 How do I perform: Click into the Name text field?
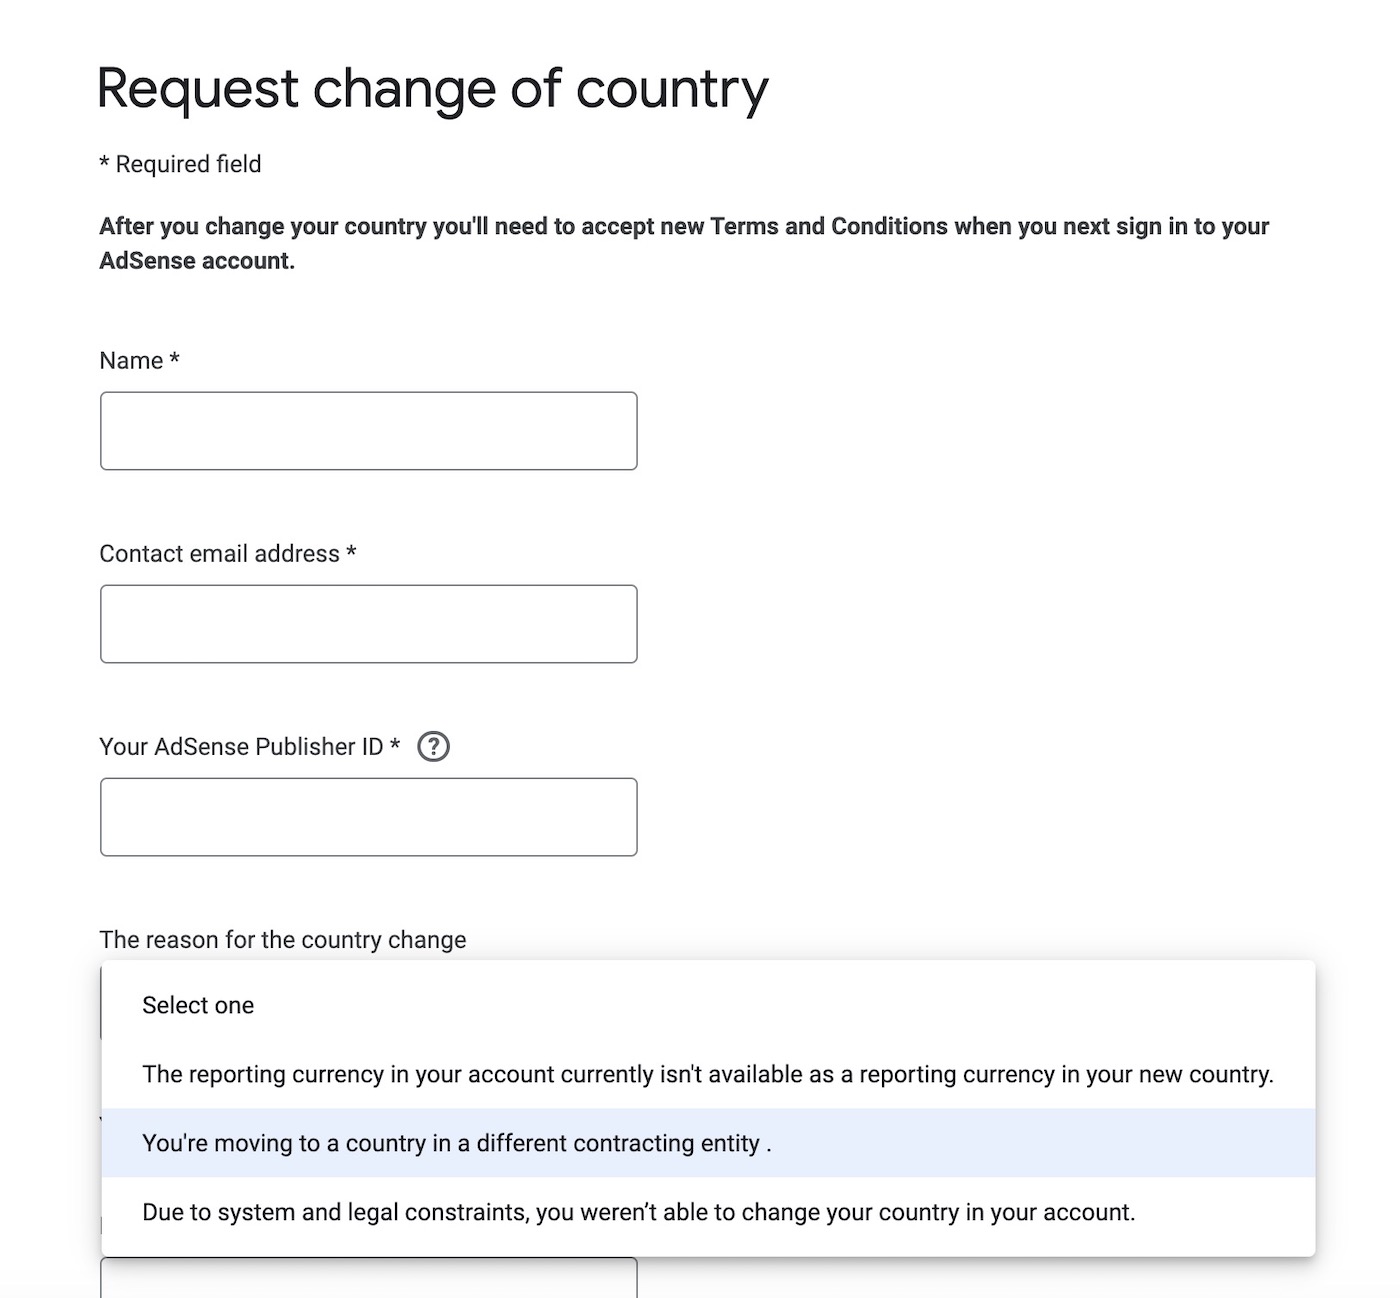368,431
